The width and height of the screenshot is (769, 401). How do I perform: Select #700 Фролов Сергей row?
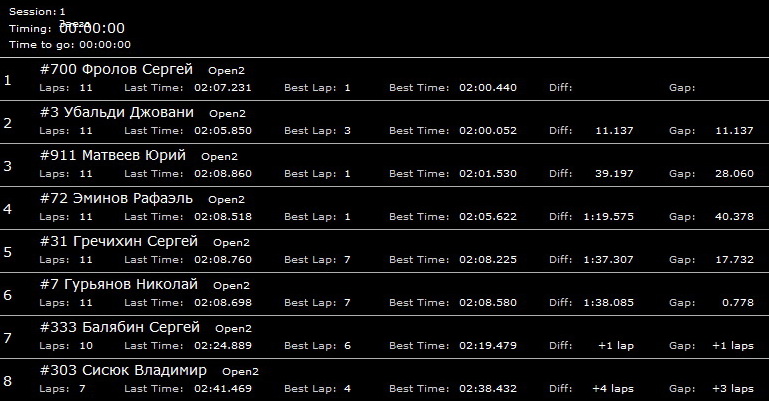click(x=384, y=79)
